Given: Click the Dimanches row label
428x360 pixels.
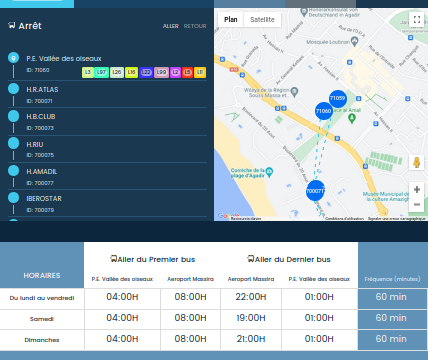Looking at the screenshot, I should click(x=42, y=340).
